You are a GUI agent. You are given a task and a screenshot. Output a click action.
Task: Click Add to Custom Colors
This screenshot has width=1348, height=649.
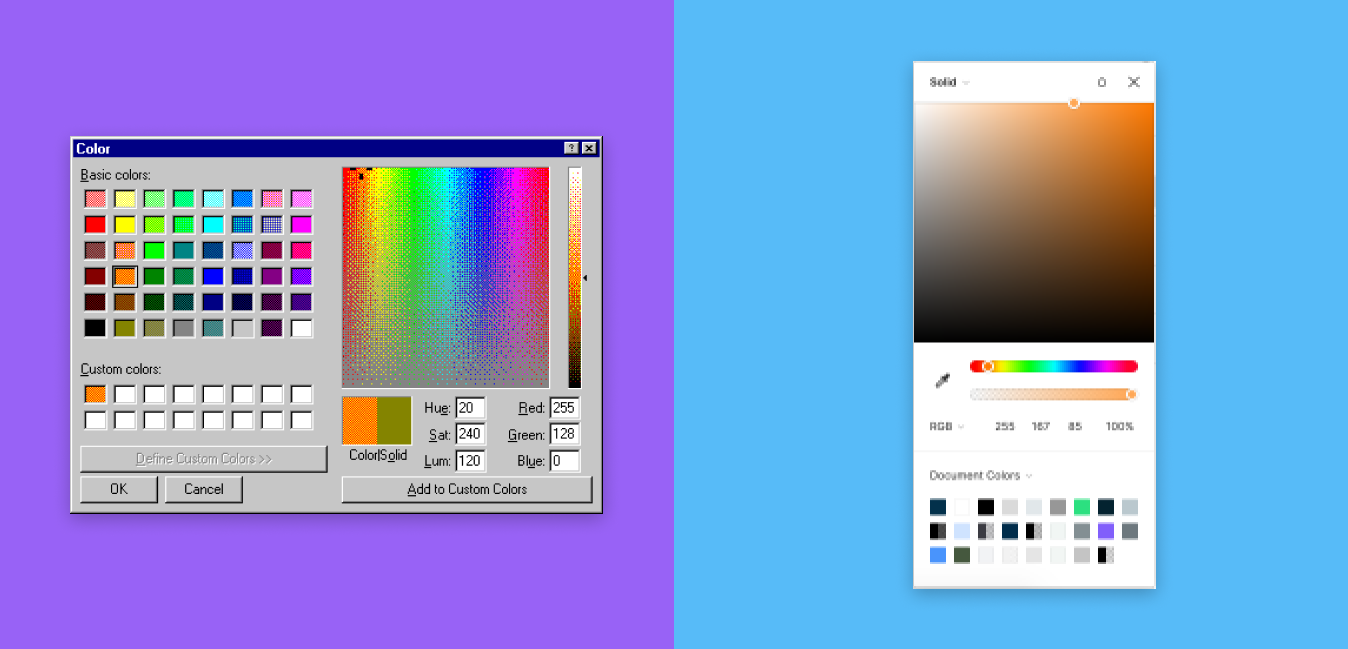(x=466, y=489)
